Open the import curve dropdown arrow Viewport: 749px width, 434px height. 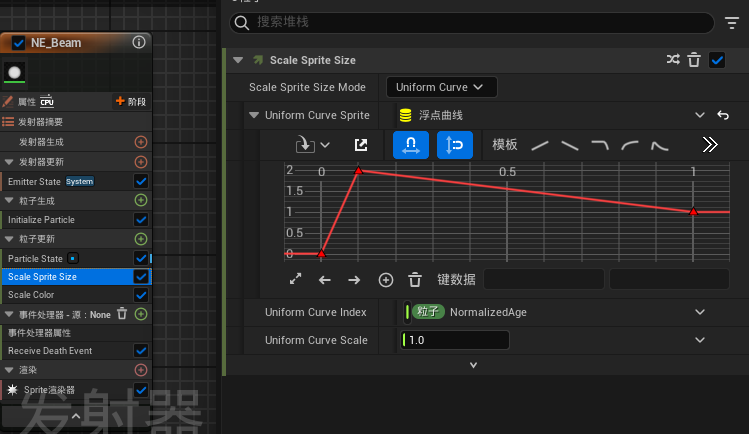[x=325, y=145]
